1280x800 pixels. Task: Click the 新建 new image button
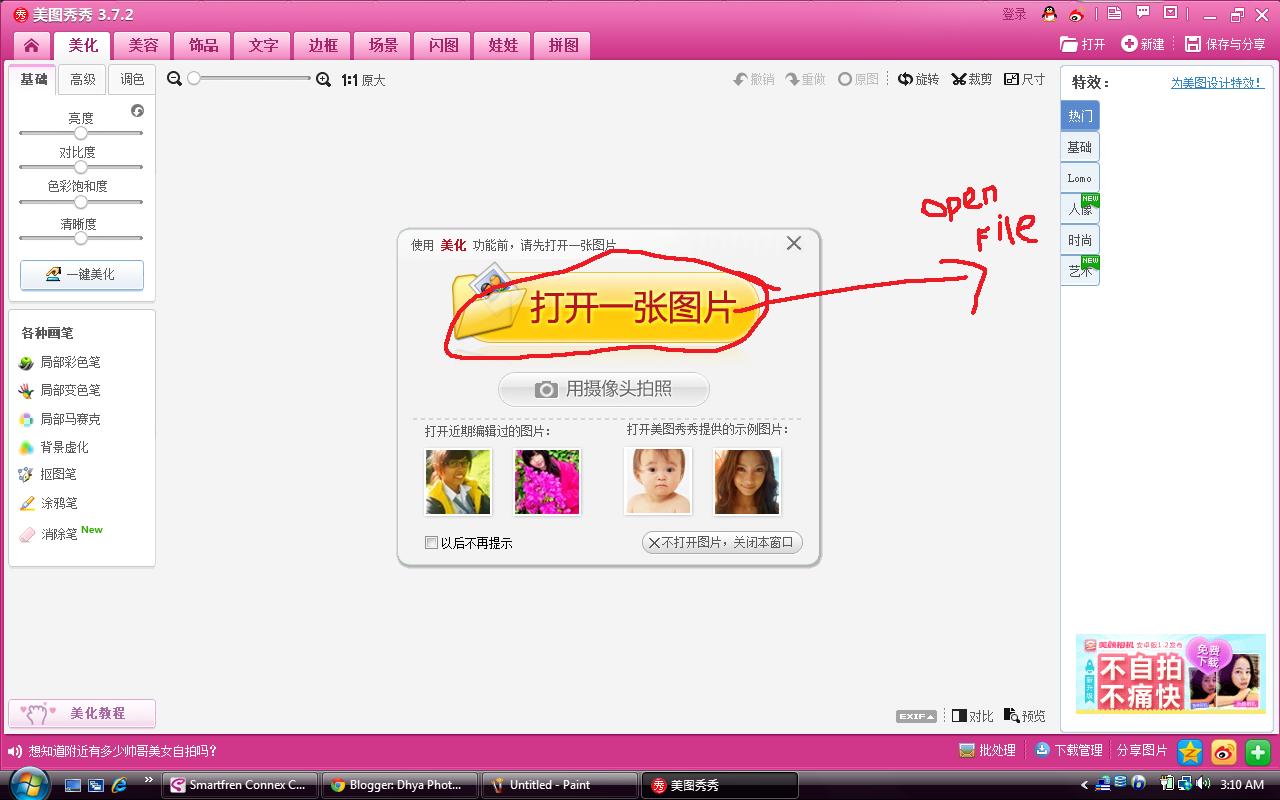[x=1143, y=44]
